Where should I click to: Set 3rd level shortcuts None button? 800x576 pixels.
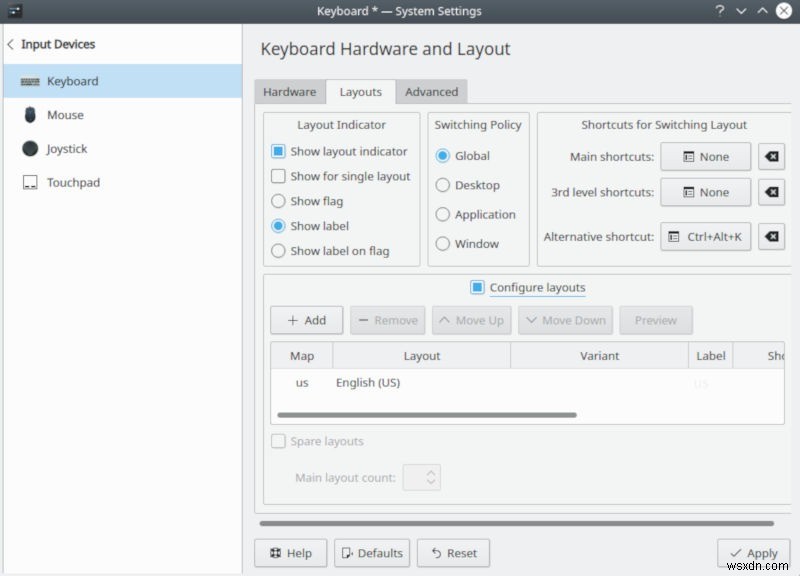pos(706,192)
